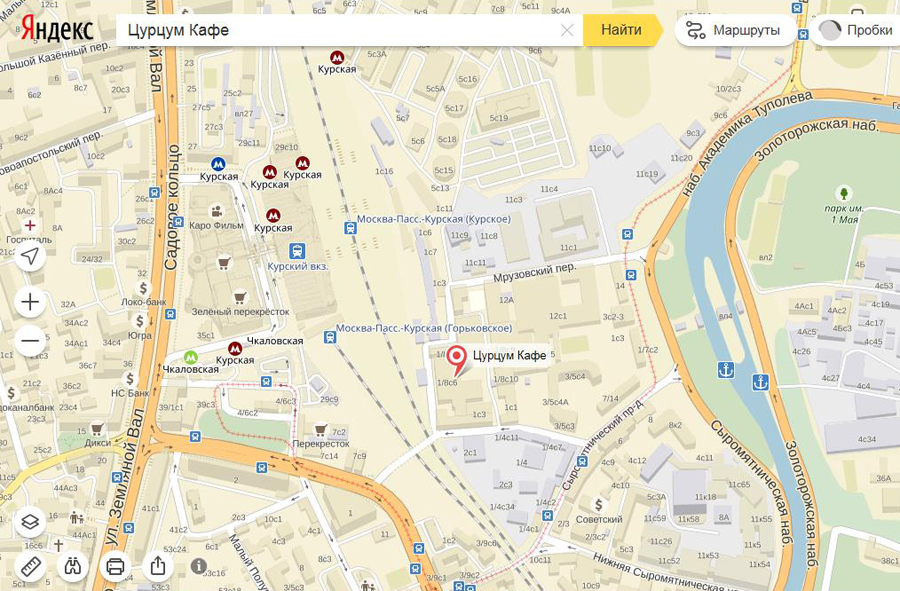
Task: Click the left anchor pier icon
Action: (726, 370)
